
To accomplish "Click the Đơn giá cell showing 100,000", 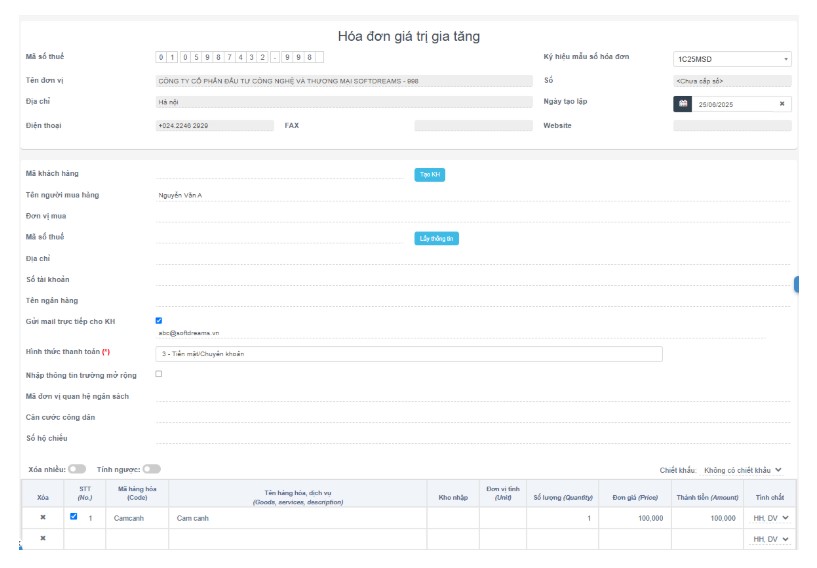I will tap(635, 518).
